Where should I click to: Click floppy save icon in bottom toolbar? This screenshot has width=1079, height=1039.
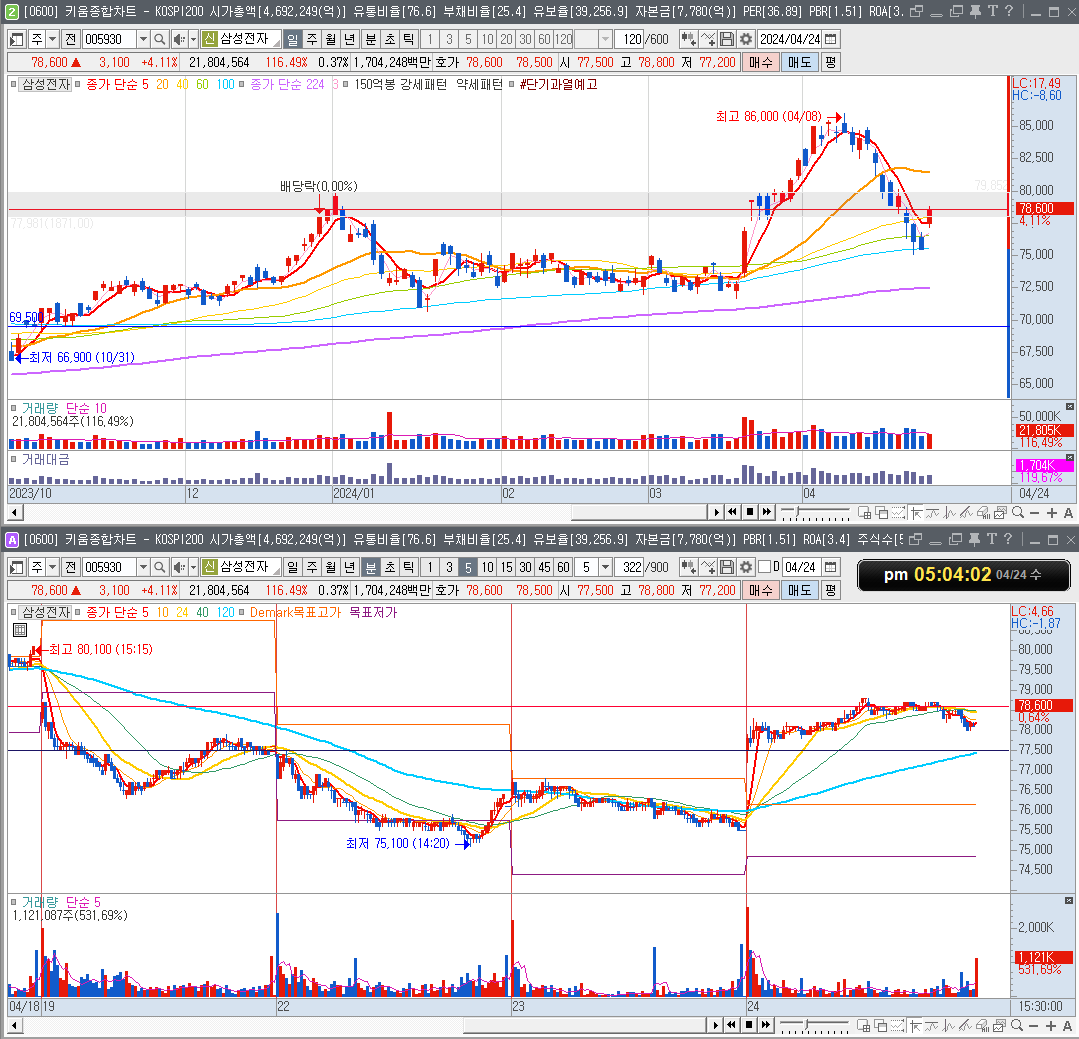tap(727, 567)
